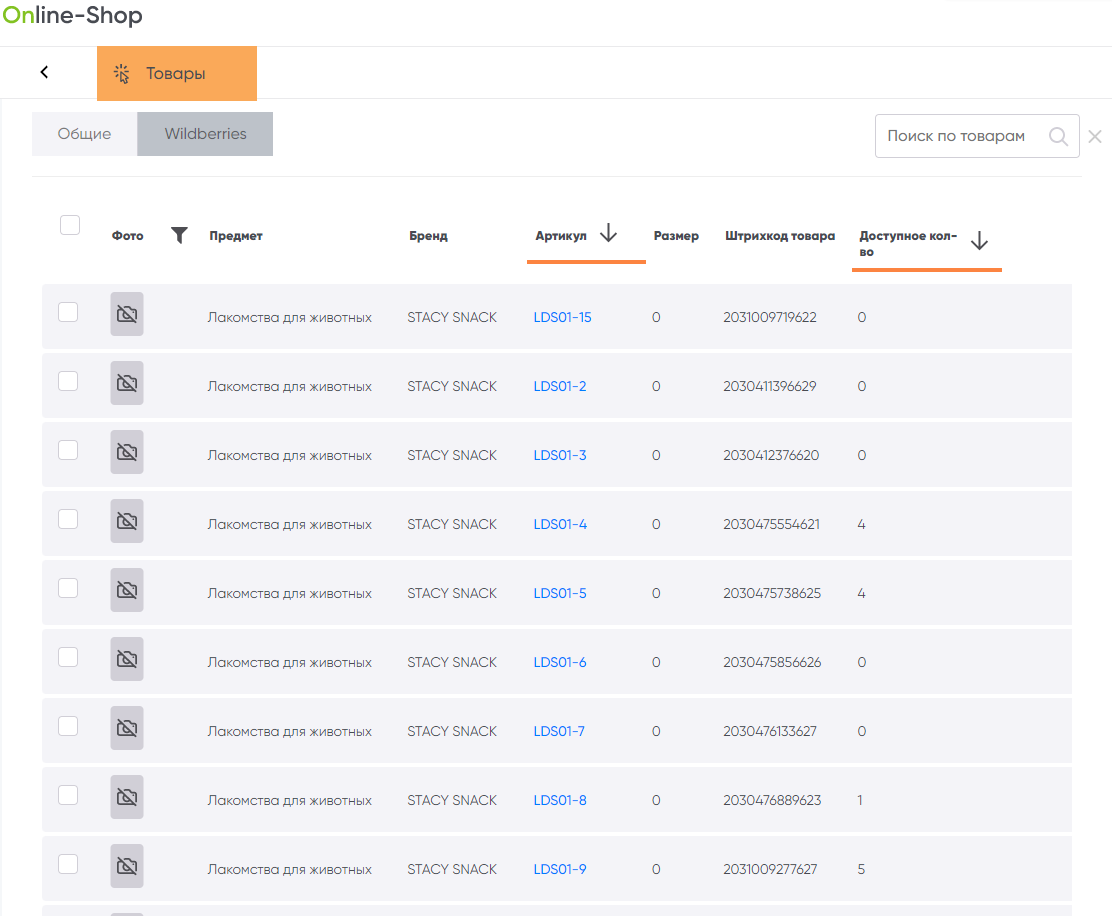
Task: Click the Доступное кол-во header label
Action: coord(908,243)
